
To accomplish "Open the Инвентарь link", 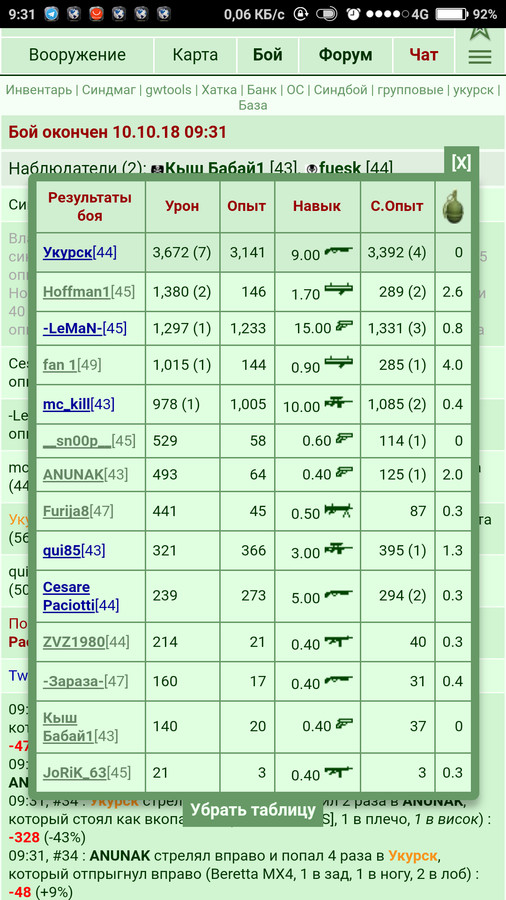I will click(x=39, y=90).
